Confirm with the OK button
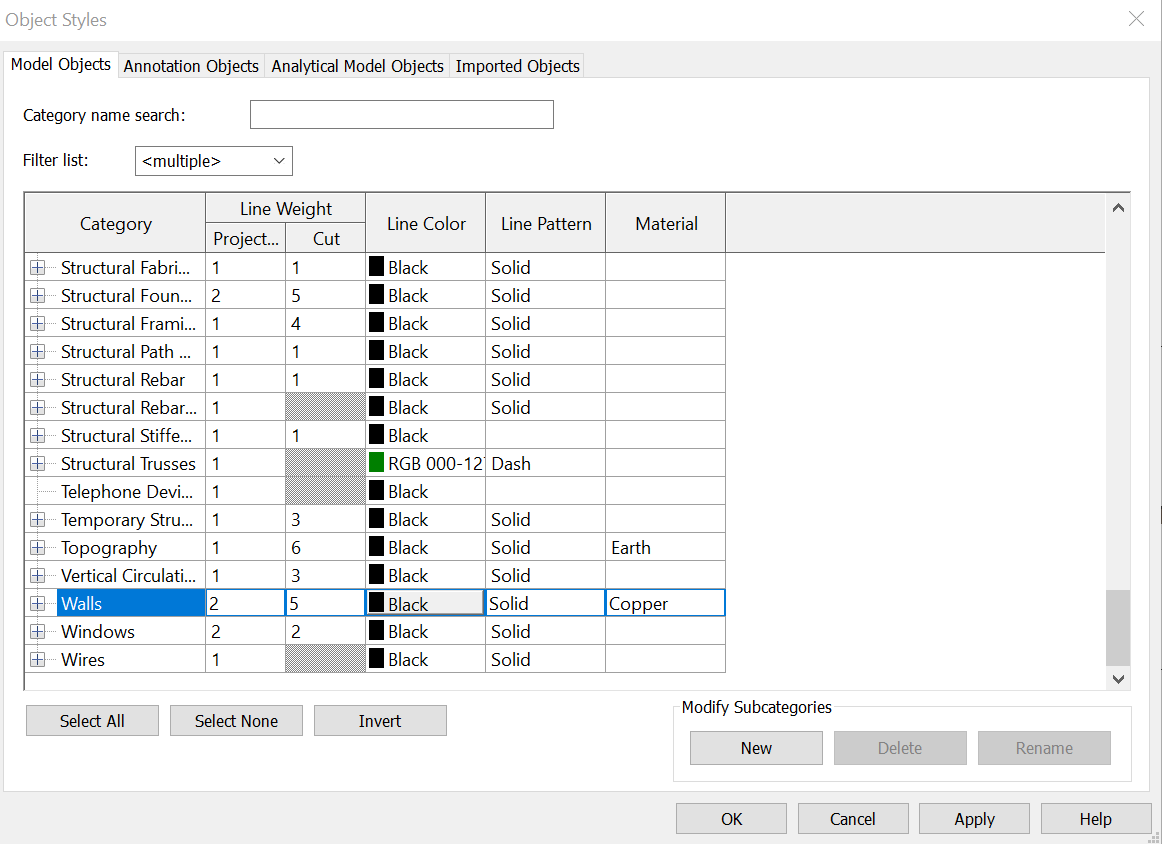This screenshot has height=844, width=1162. [x=731, y=819]
